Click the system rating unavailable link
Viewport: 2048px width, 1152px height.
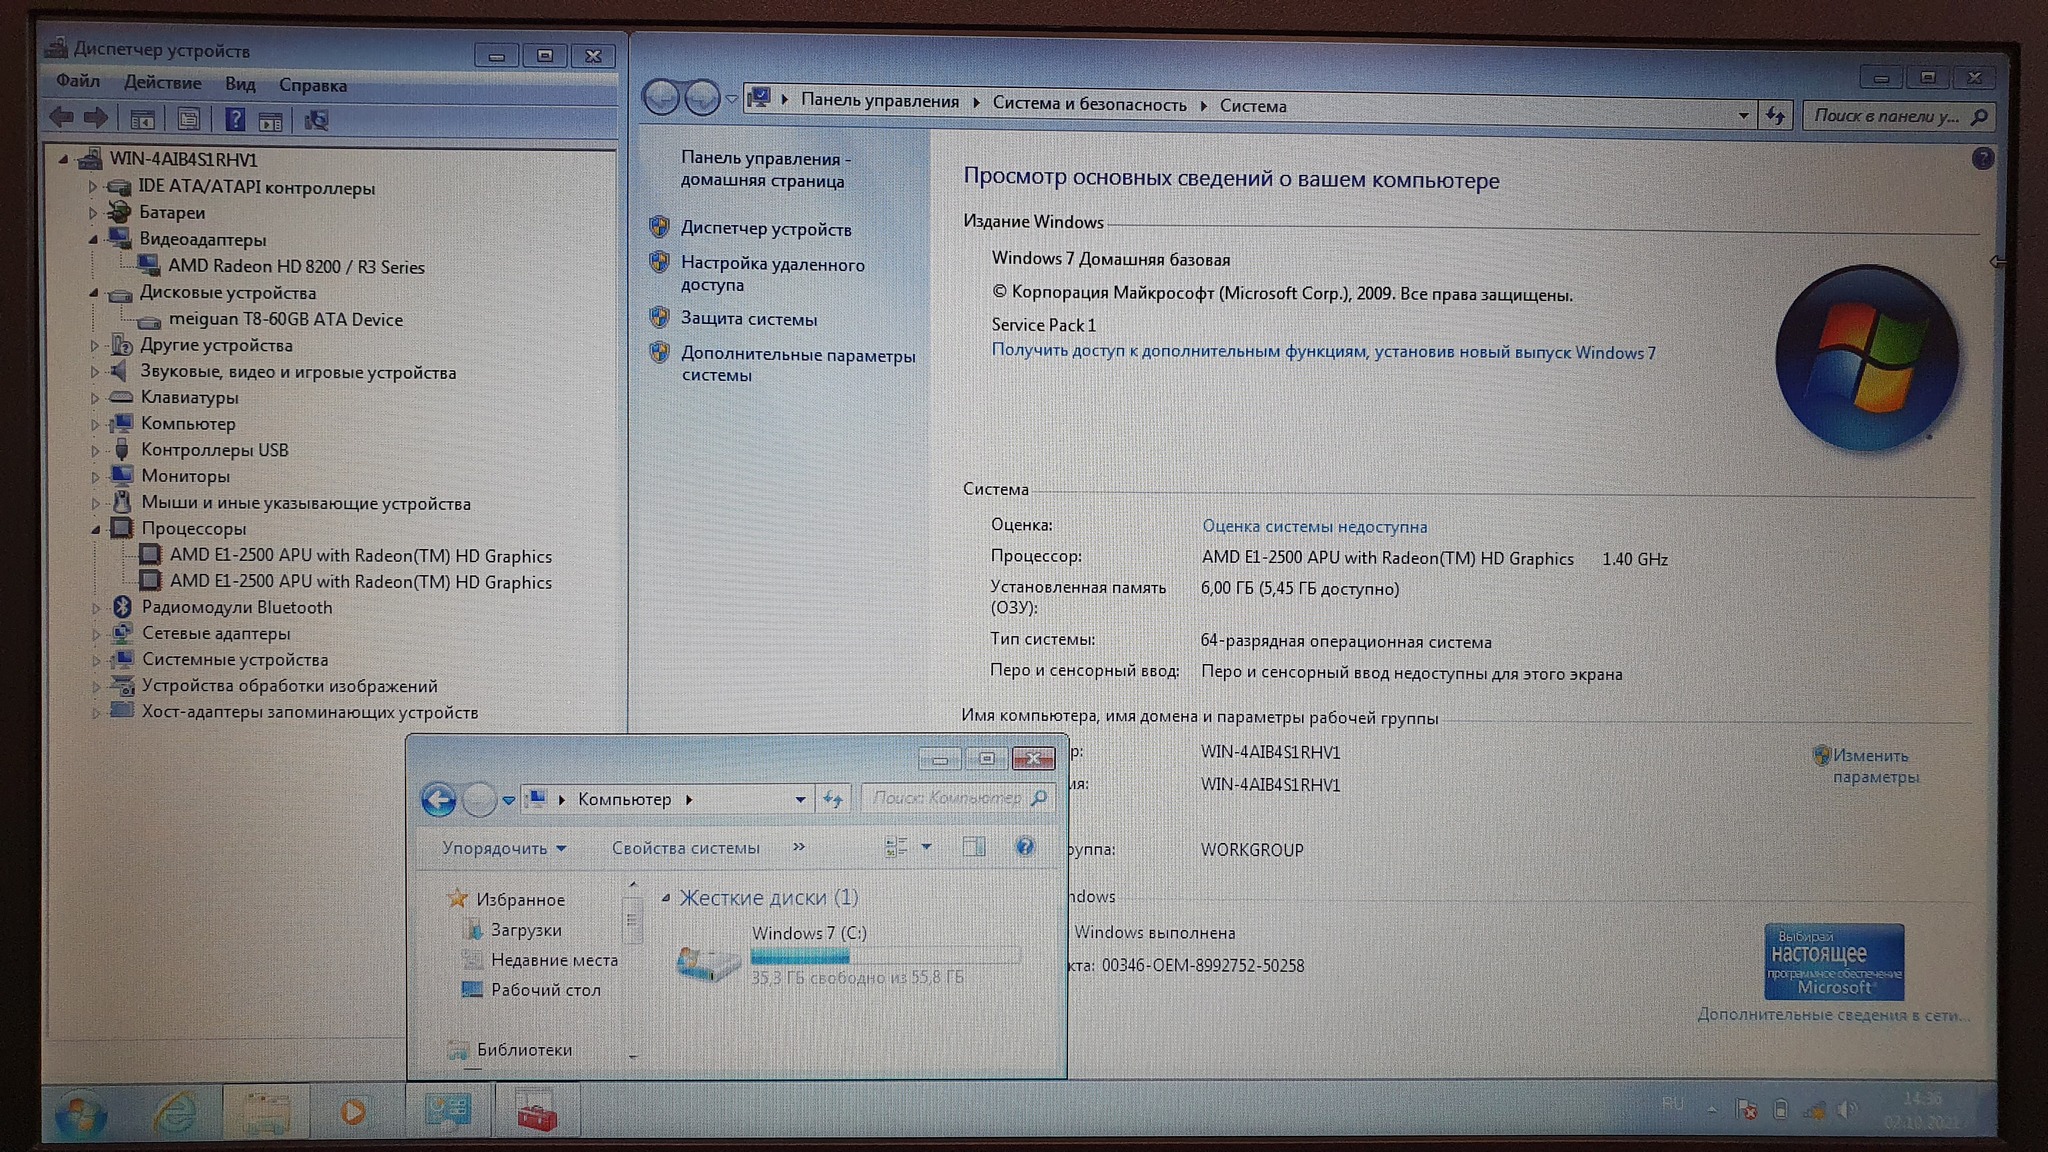click(1314, 526)
